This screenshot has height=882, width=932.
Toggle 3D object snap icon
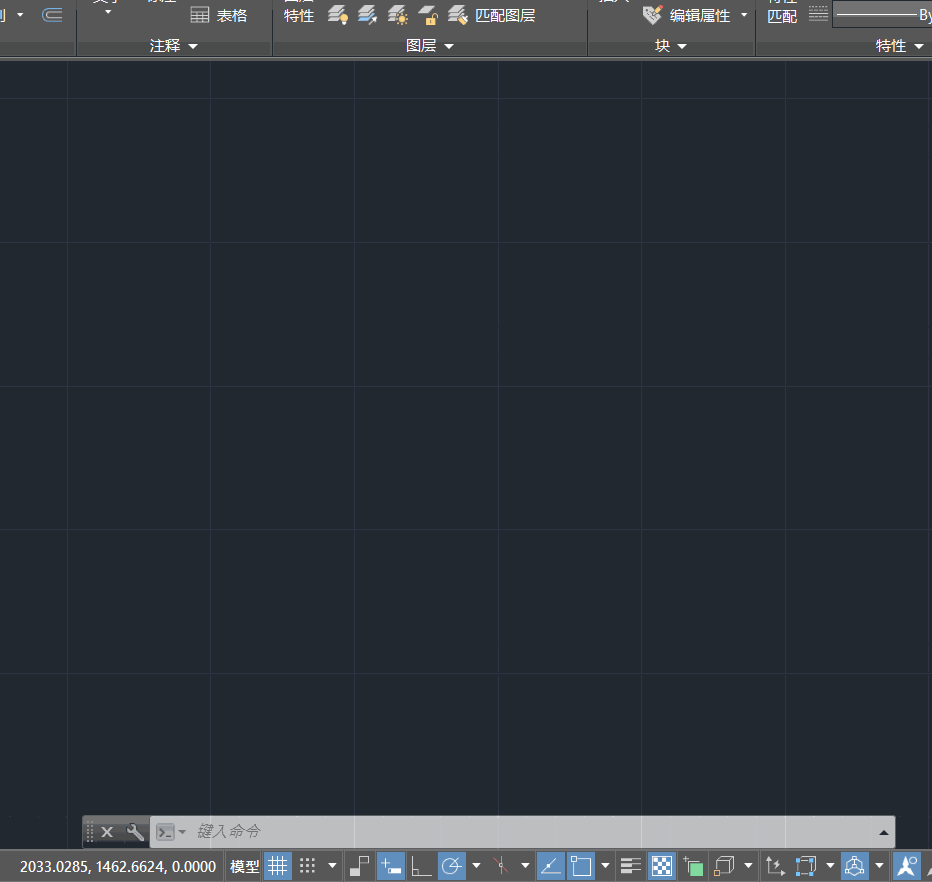(723, 866)
